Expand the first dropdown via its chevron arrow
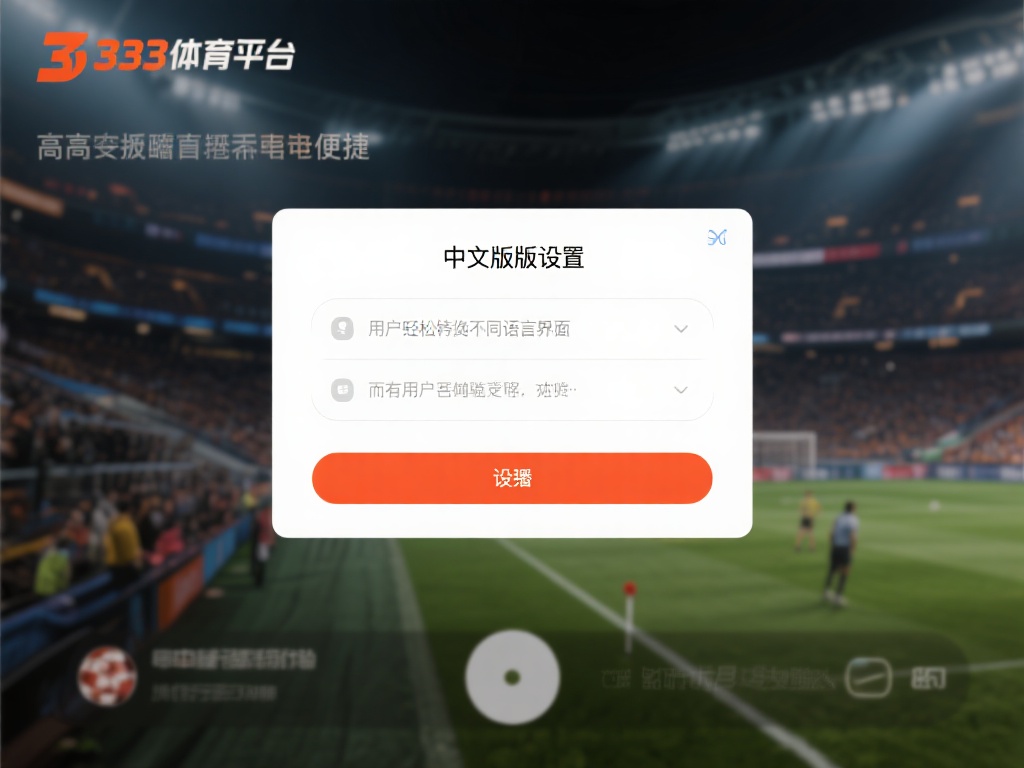Screen dimensions: 1024x768 coord(680,328)
